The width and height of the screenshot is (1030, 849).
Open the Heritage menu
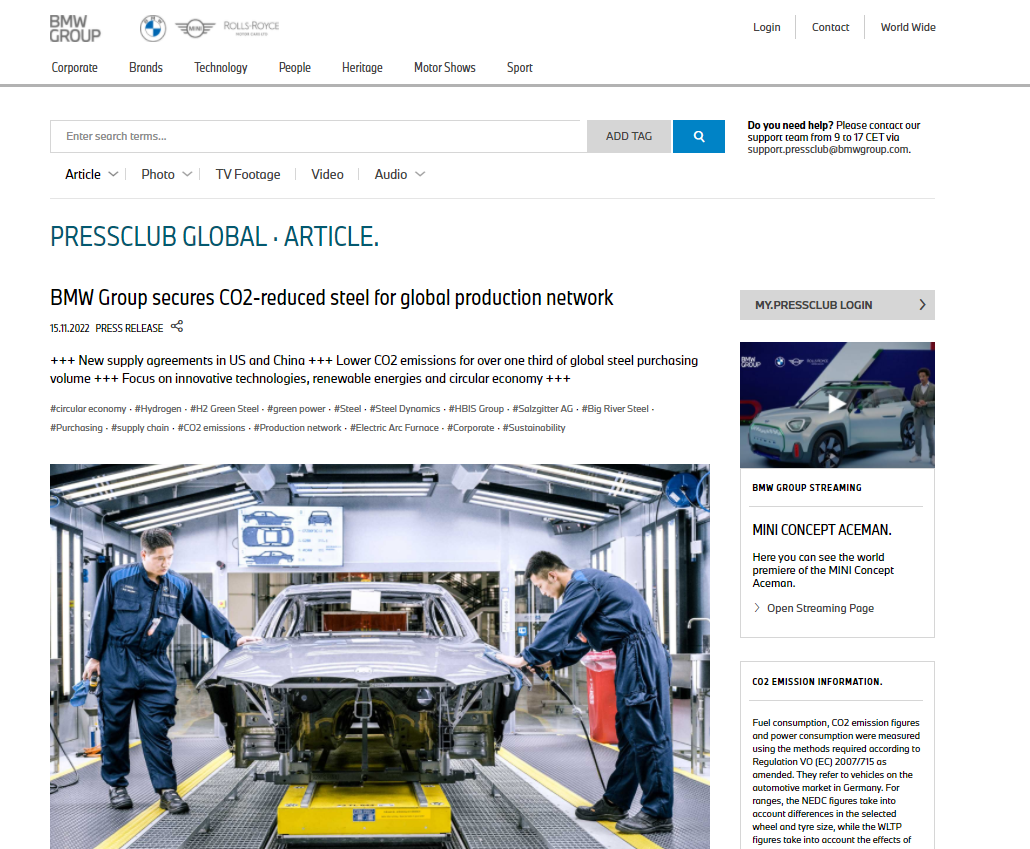coord(362,67)
